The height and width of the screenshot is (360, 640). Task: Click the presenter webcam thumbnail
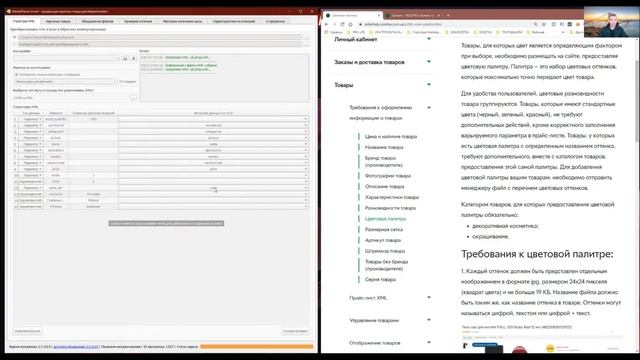point(611,22)
